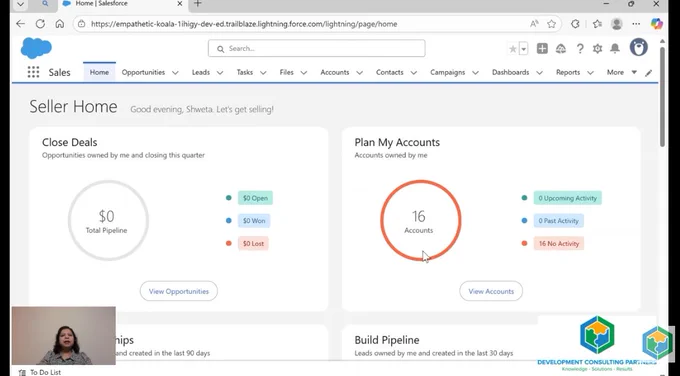Image resolution: width=680 pixels, height=376 pixels.
Task: View site information lock icon
Action: (x=82, y=24)
